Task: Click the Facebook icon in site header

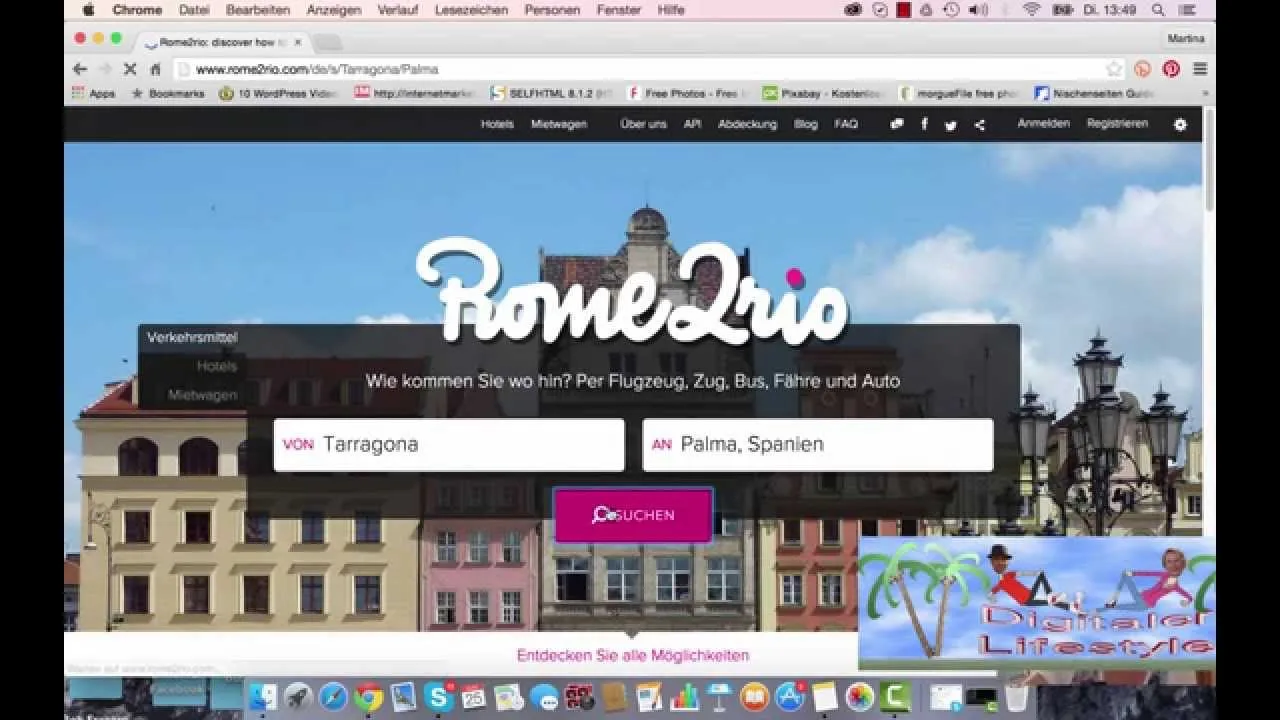Action: 924,124
